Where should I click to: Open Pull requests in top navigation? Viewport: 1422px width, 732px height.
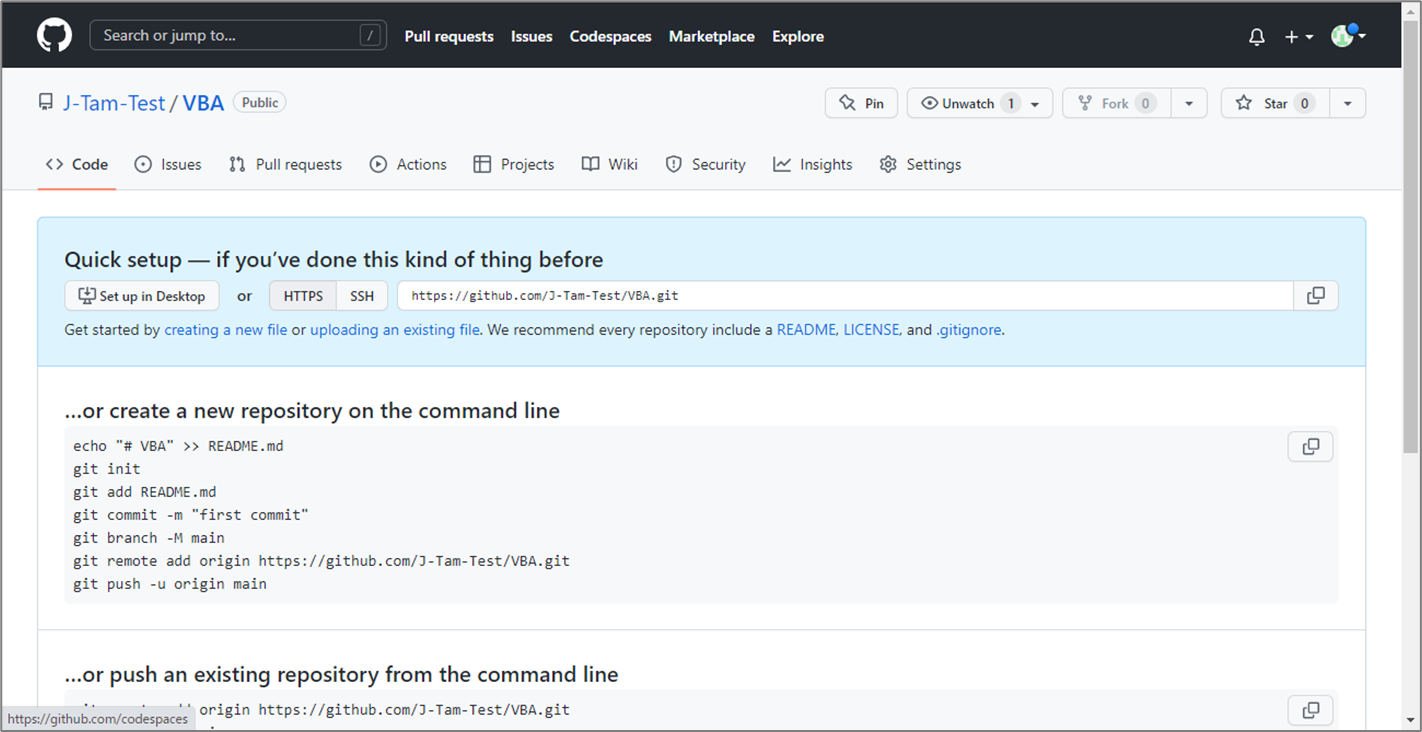click(449, 36)
